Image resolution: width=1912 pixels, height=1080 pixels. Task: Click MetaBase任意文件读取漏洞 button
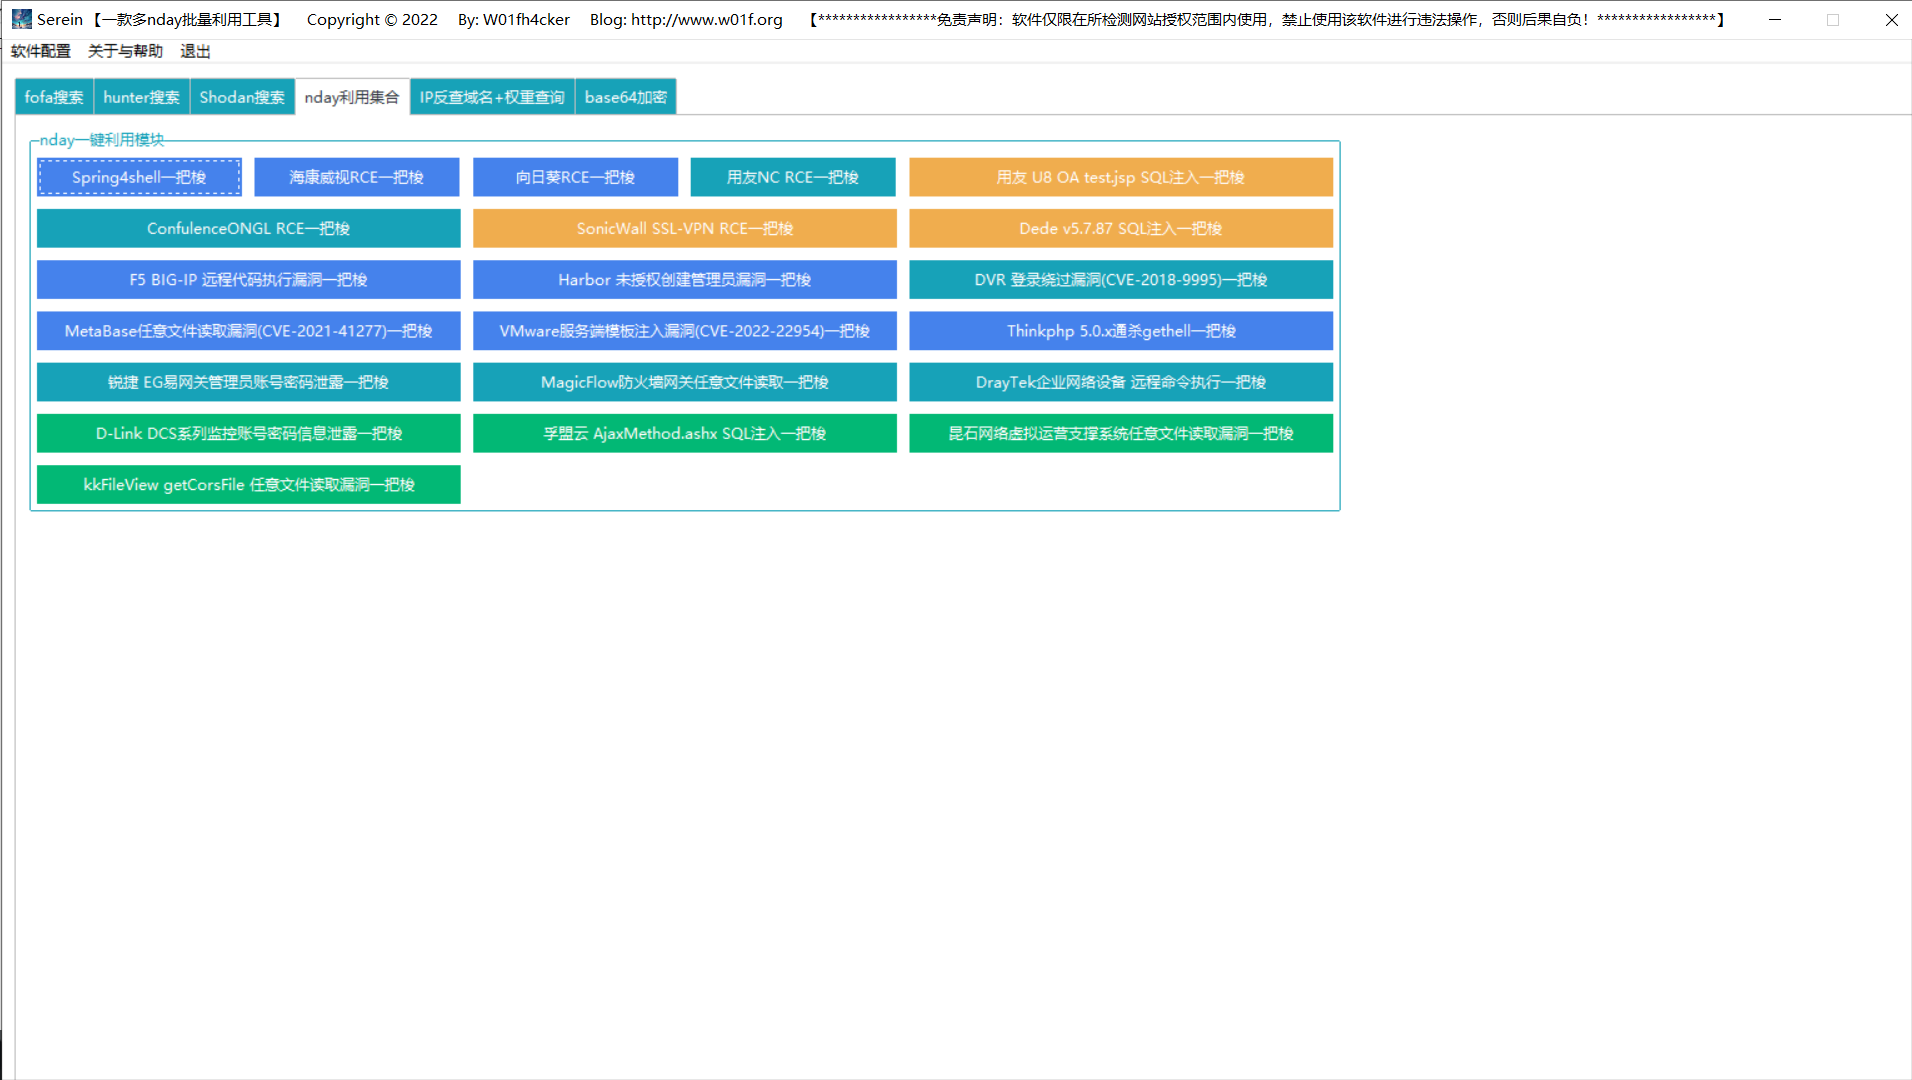[249, 331]
